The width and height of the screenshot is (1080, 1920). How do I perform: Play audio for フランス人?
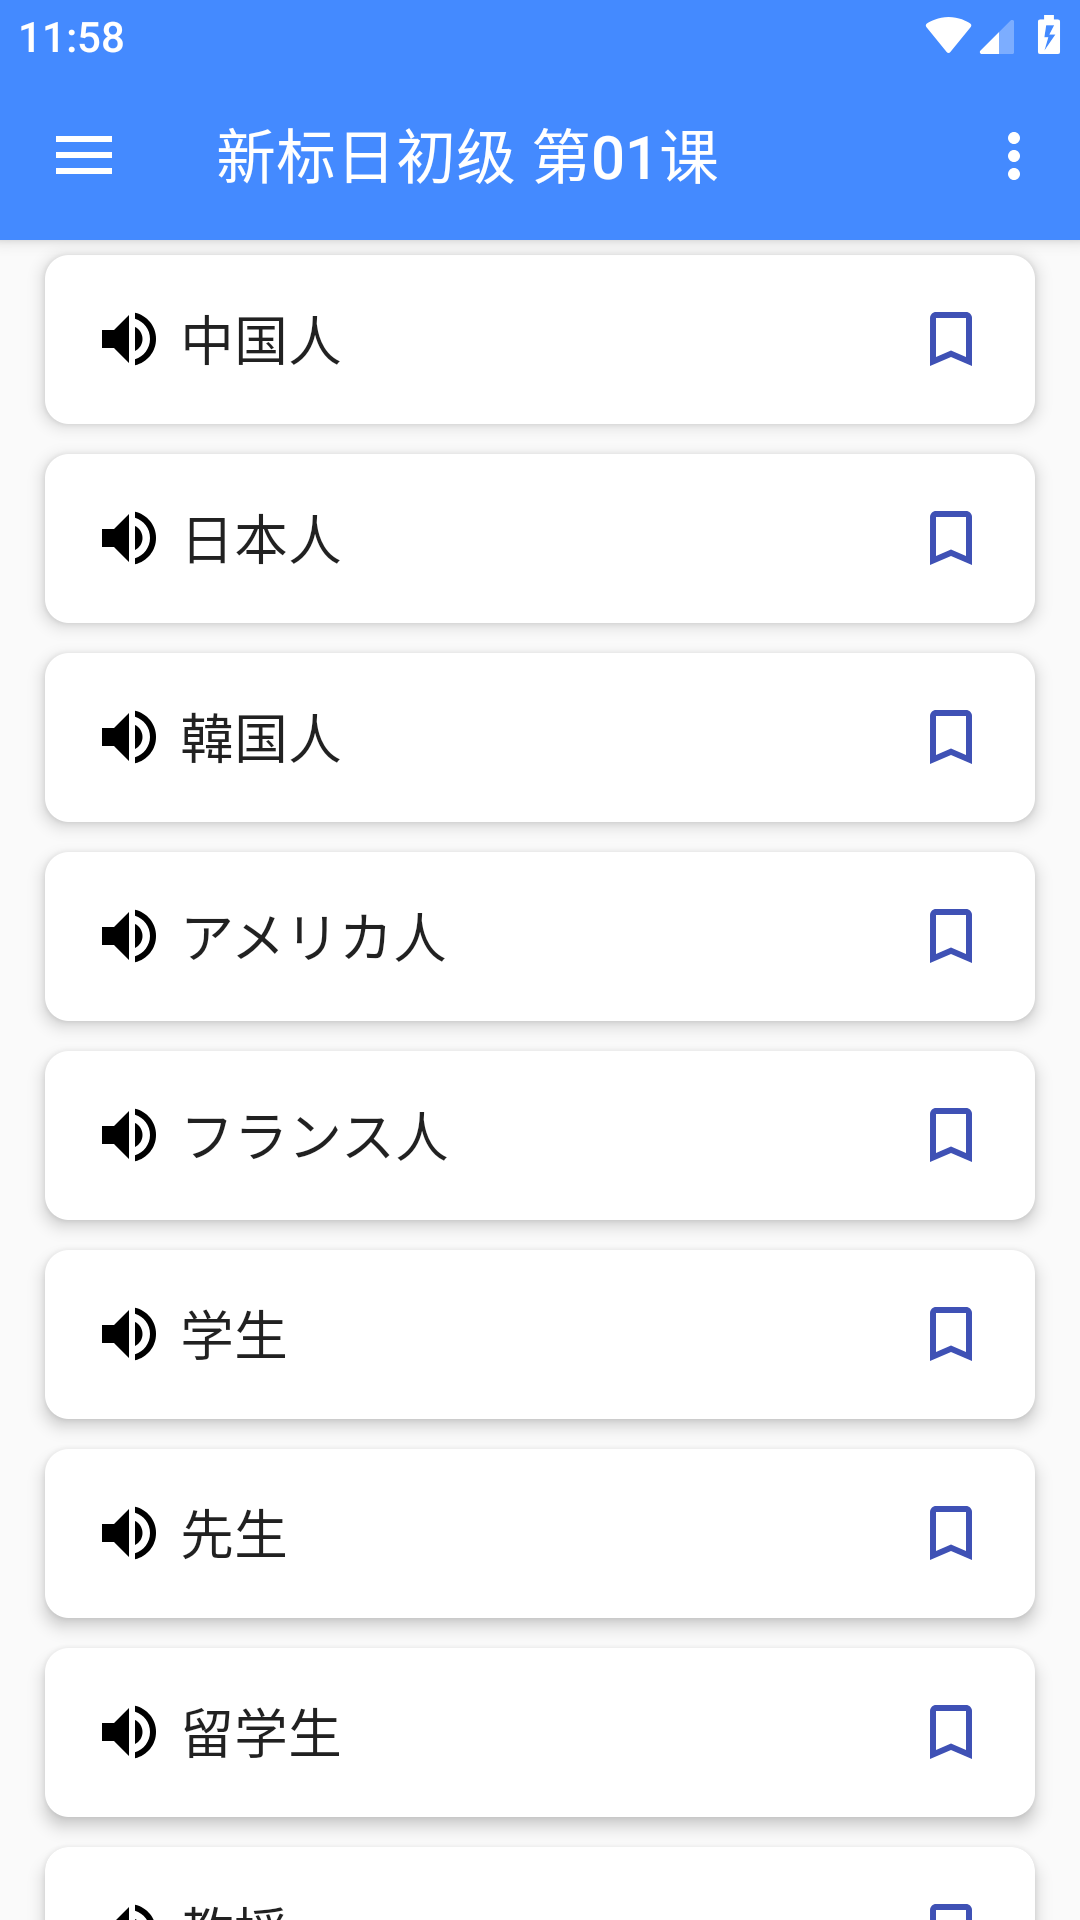[x=129, y=1135]
